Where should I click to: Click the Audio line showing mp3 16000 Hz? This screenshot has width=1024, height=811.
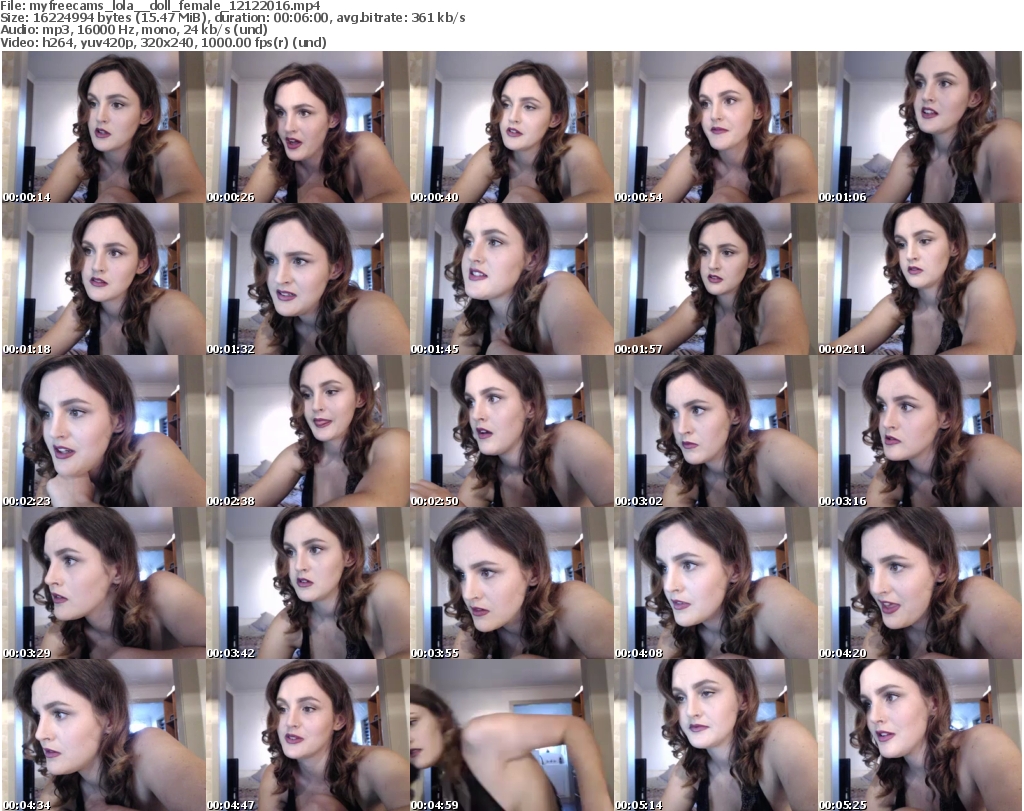(x=134, y=30)
